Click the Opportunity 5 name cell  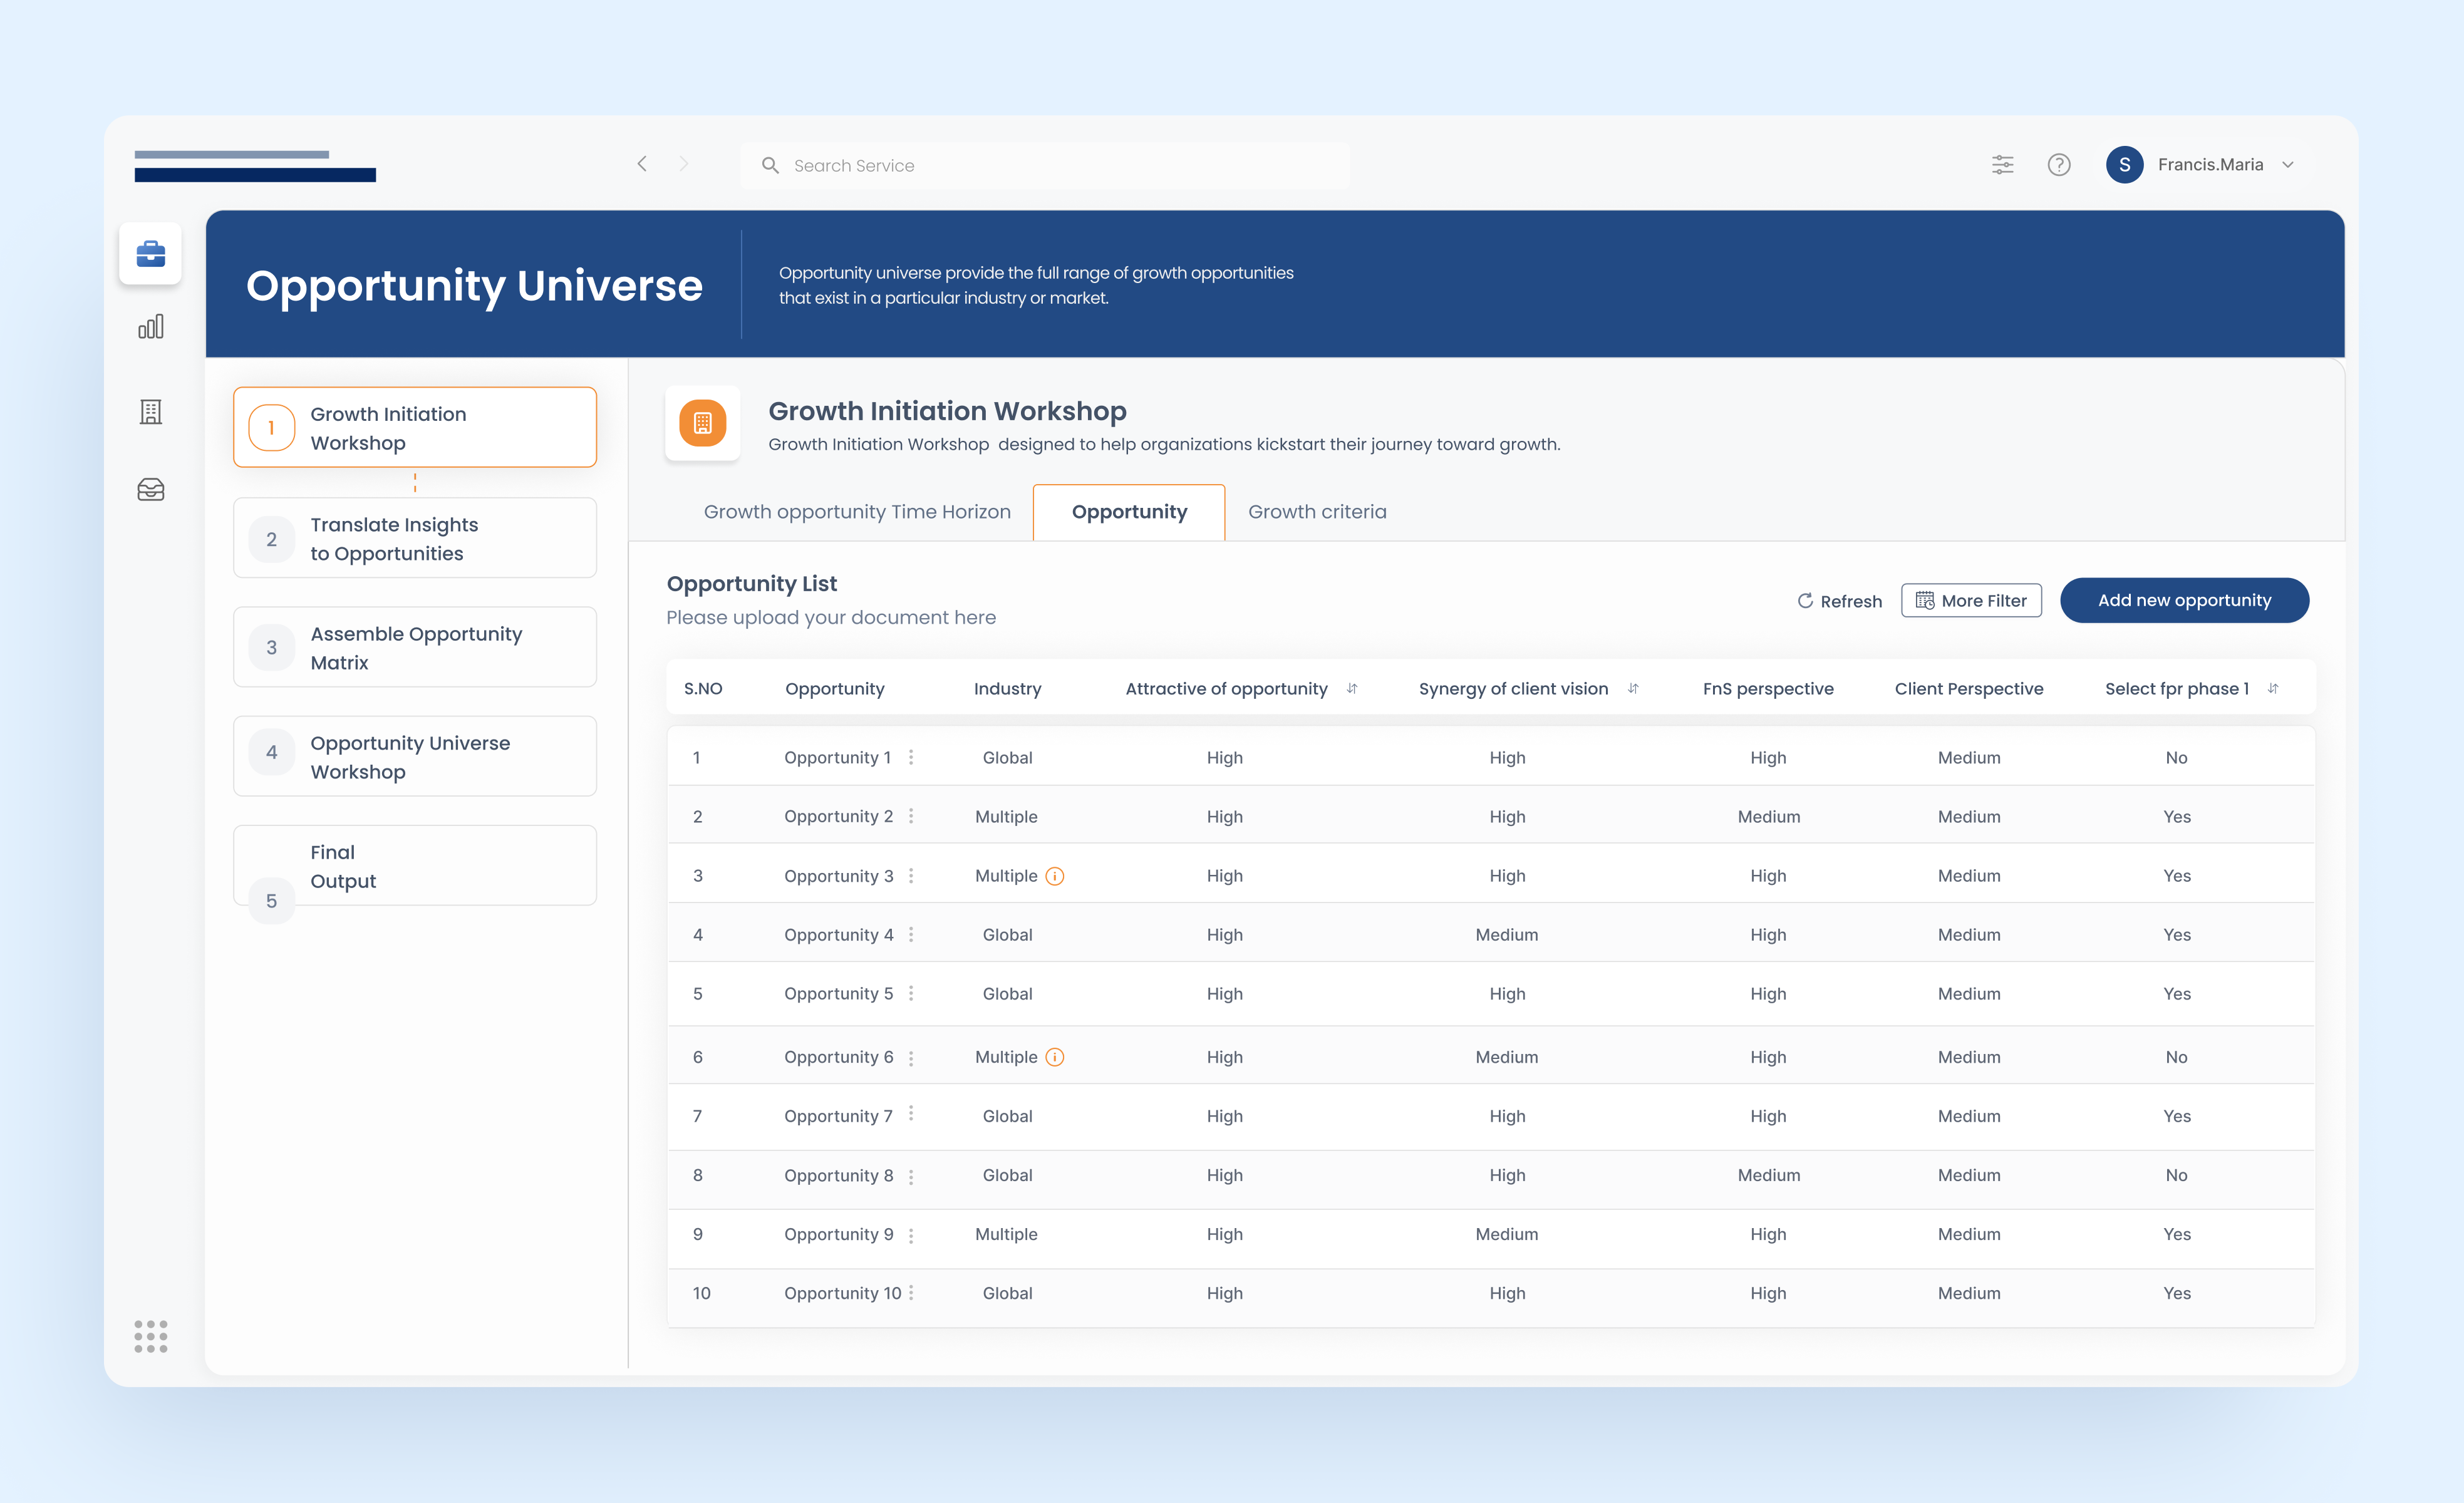pyautogui.click(x=838, y=993)
